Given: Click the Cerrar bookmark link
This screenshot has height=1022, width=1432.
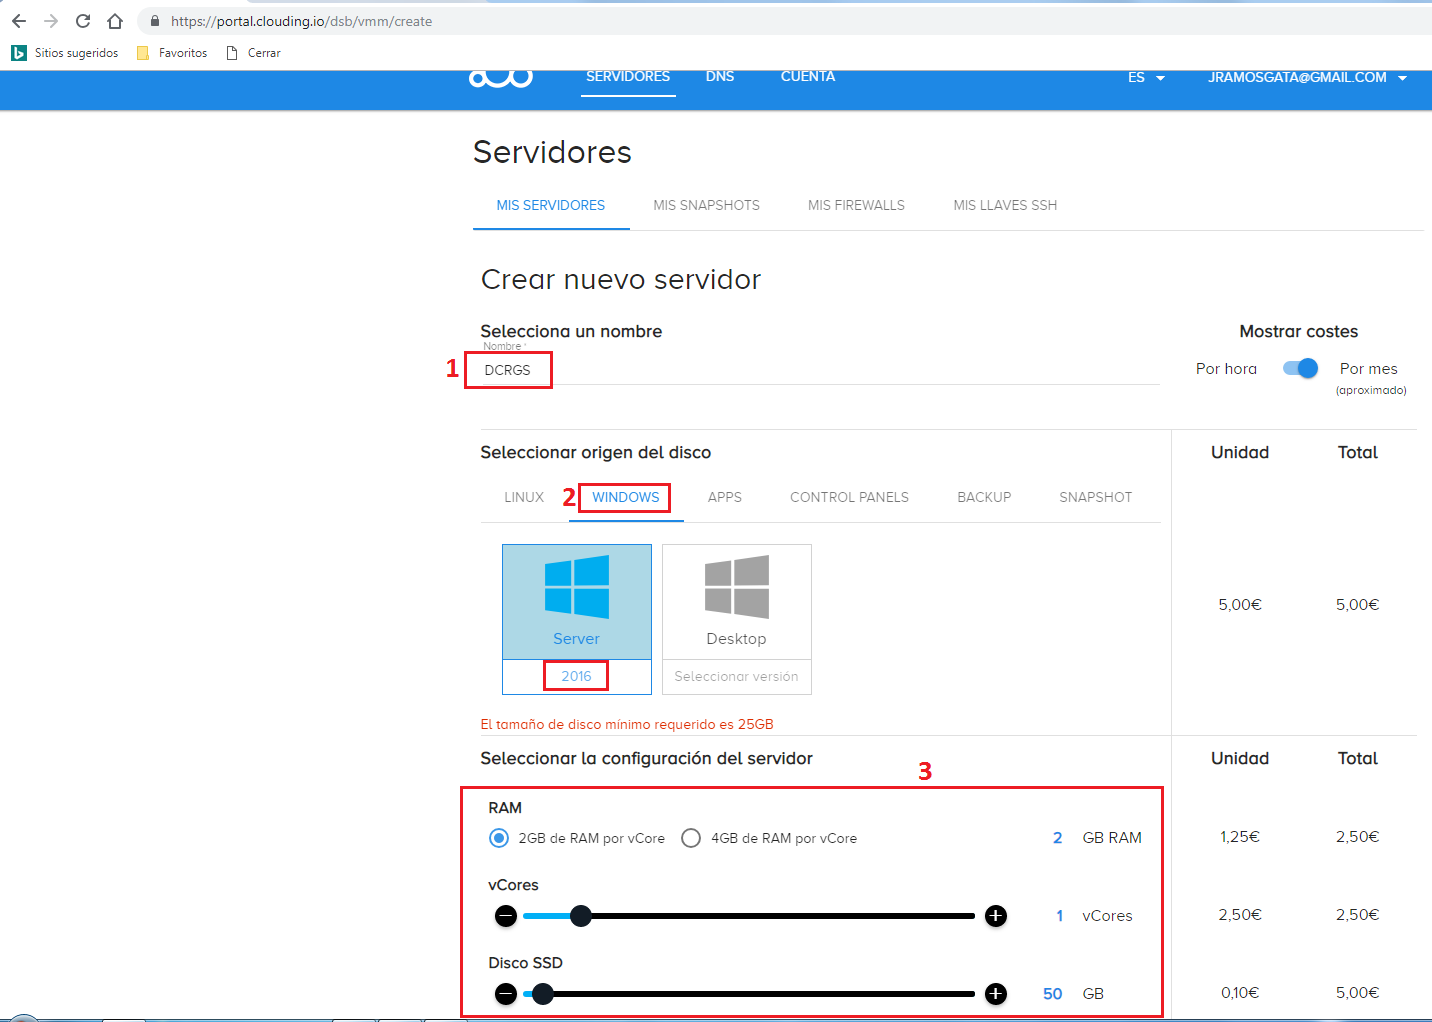Looking at the screenshot, I should [x=263, y=52].
